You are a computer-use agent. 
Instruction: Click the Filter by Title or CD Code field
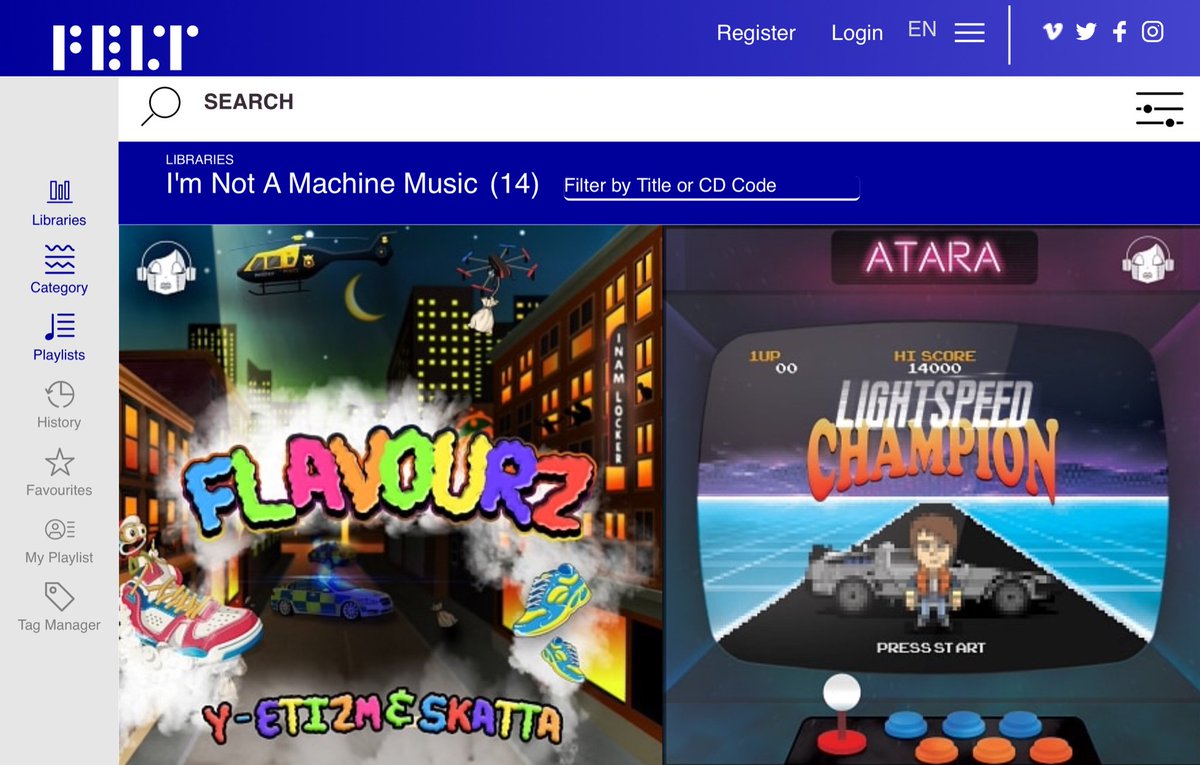[710, 186]
